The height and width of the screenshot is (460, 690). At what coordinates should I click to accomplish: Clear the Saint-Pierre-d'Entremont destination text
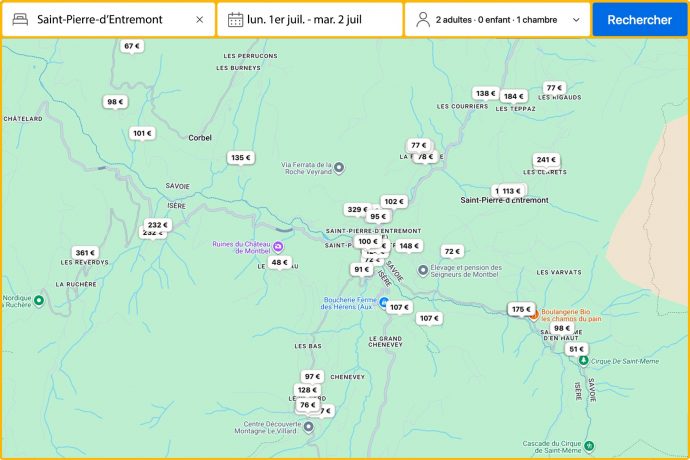(199, 19)
